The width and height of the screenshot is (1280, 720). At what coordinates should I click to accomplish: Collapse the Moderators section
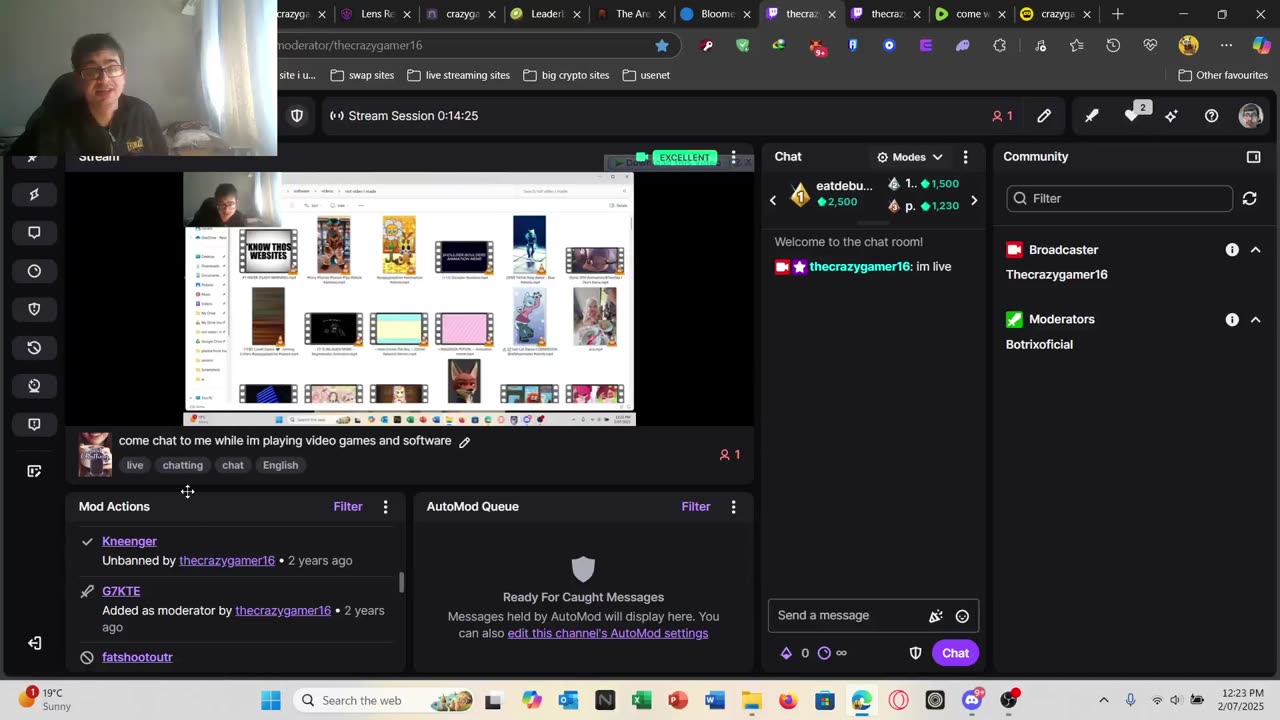pyautogui.click(x=1255, y=320)
